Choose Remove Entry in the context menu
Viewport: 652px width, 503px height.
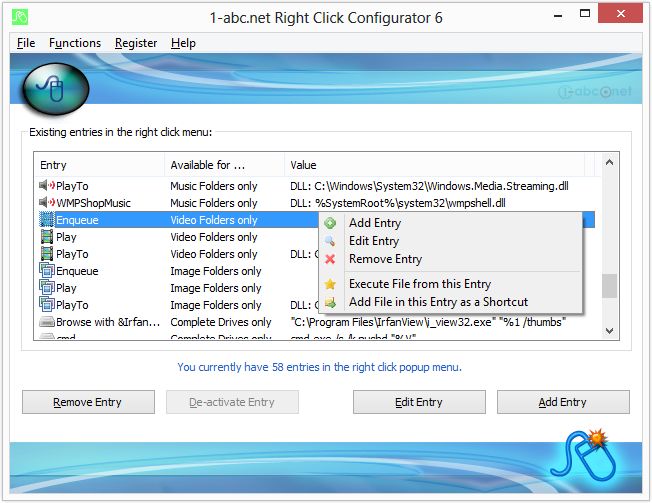(385, 259)
